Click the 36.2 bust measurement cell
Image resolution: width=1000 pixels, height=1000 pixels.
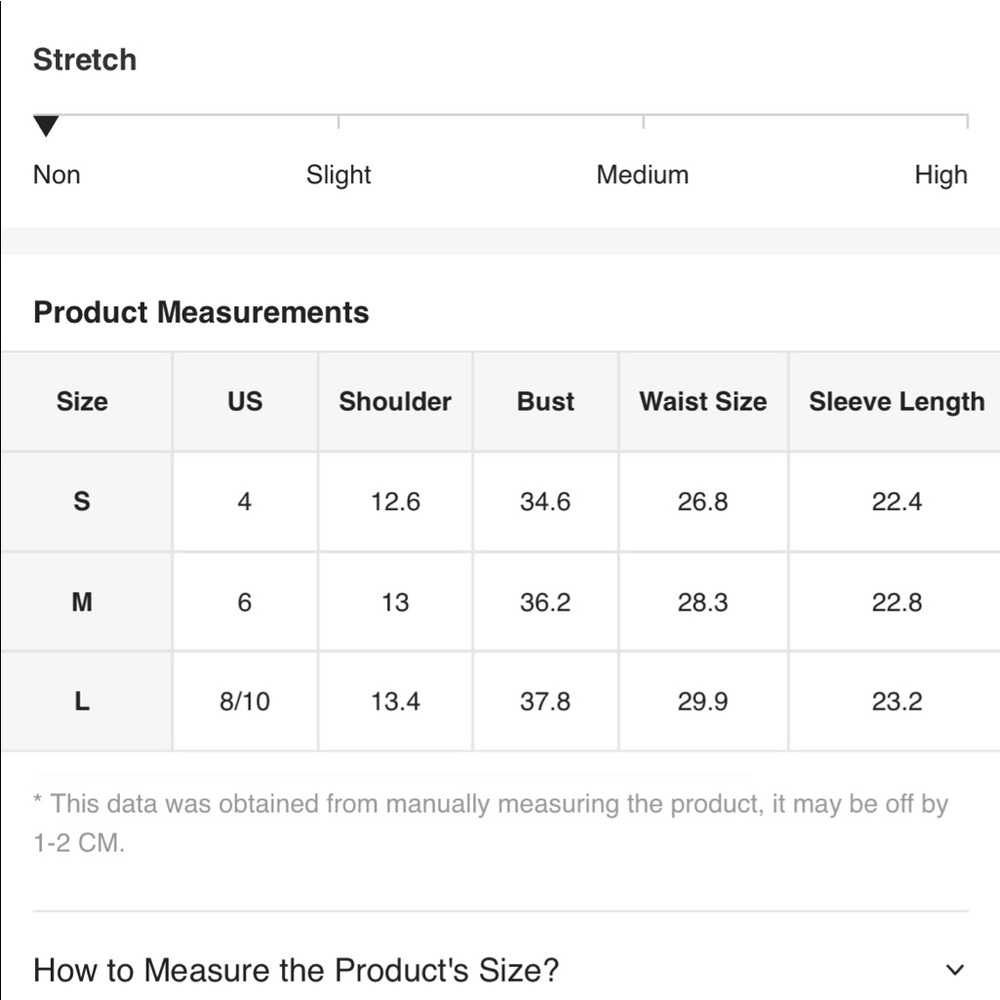click(545, 602)
